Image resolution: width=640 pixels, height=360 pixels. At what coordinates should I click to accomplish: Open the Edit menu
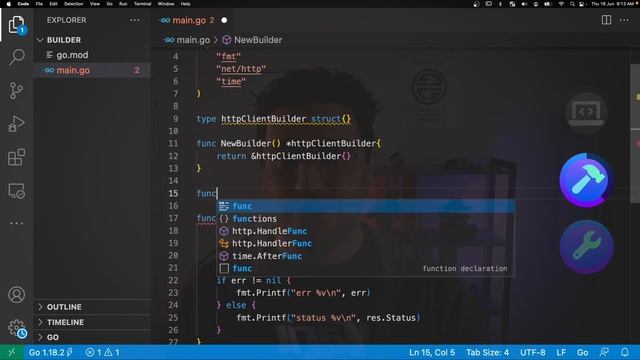53,4
